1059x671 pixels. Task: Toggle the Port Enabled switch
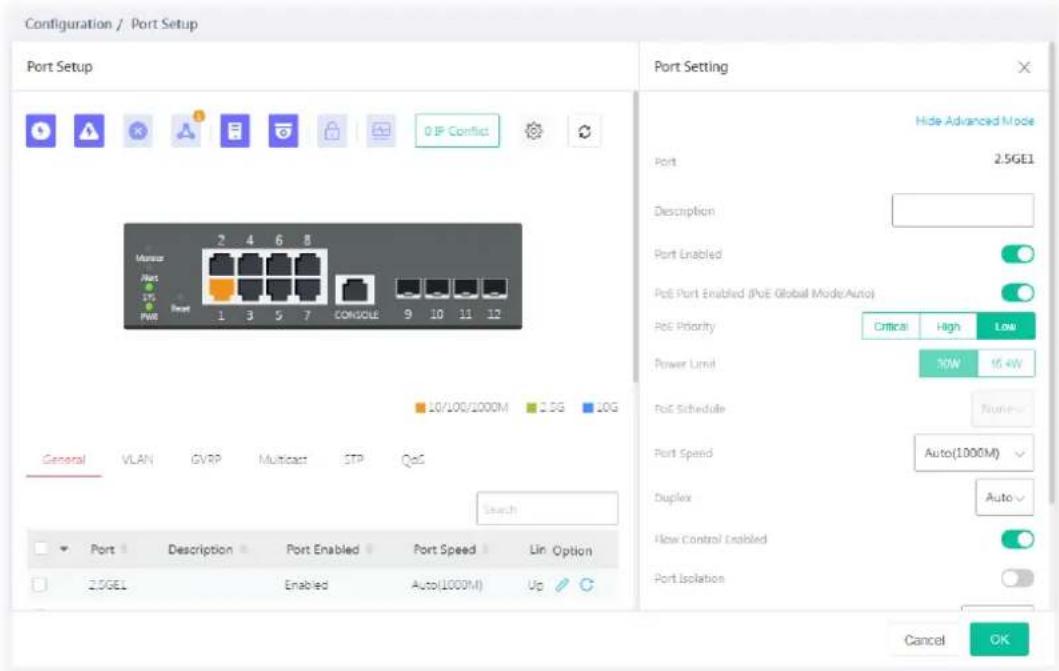pyautogui.click(x=1018, y=254)
